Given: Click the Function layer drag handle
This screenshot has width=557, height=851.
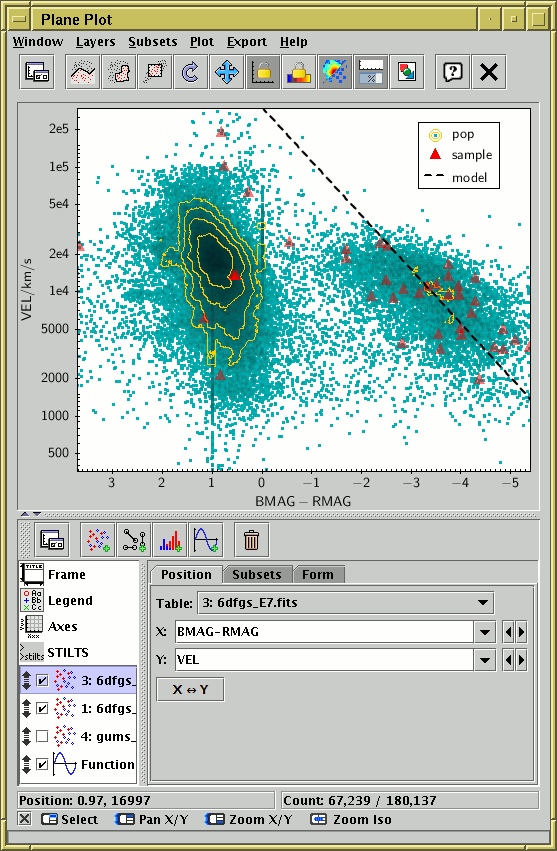Looking at the screenshot, I should pos(27,764).
